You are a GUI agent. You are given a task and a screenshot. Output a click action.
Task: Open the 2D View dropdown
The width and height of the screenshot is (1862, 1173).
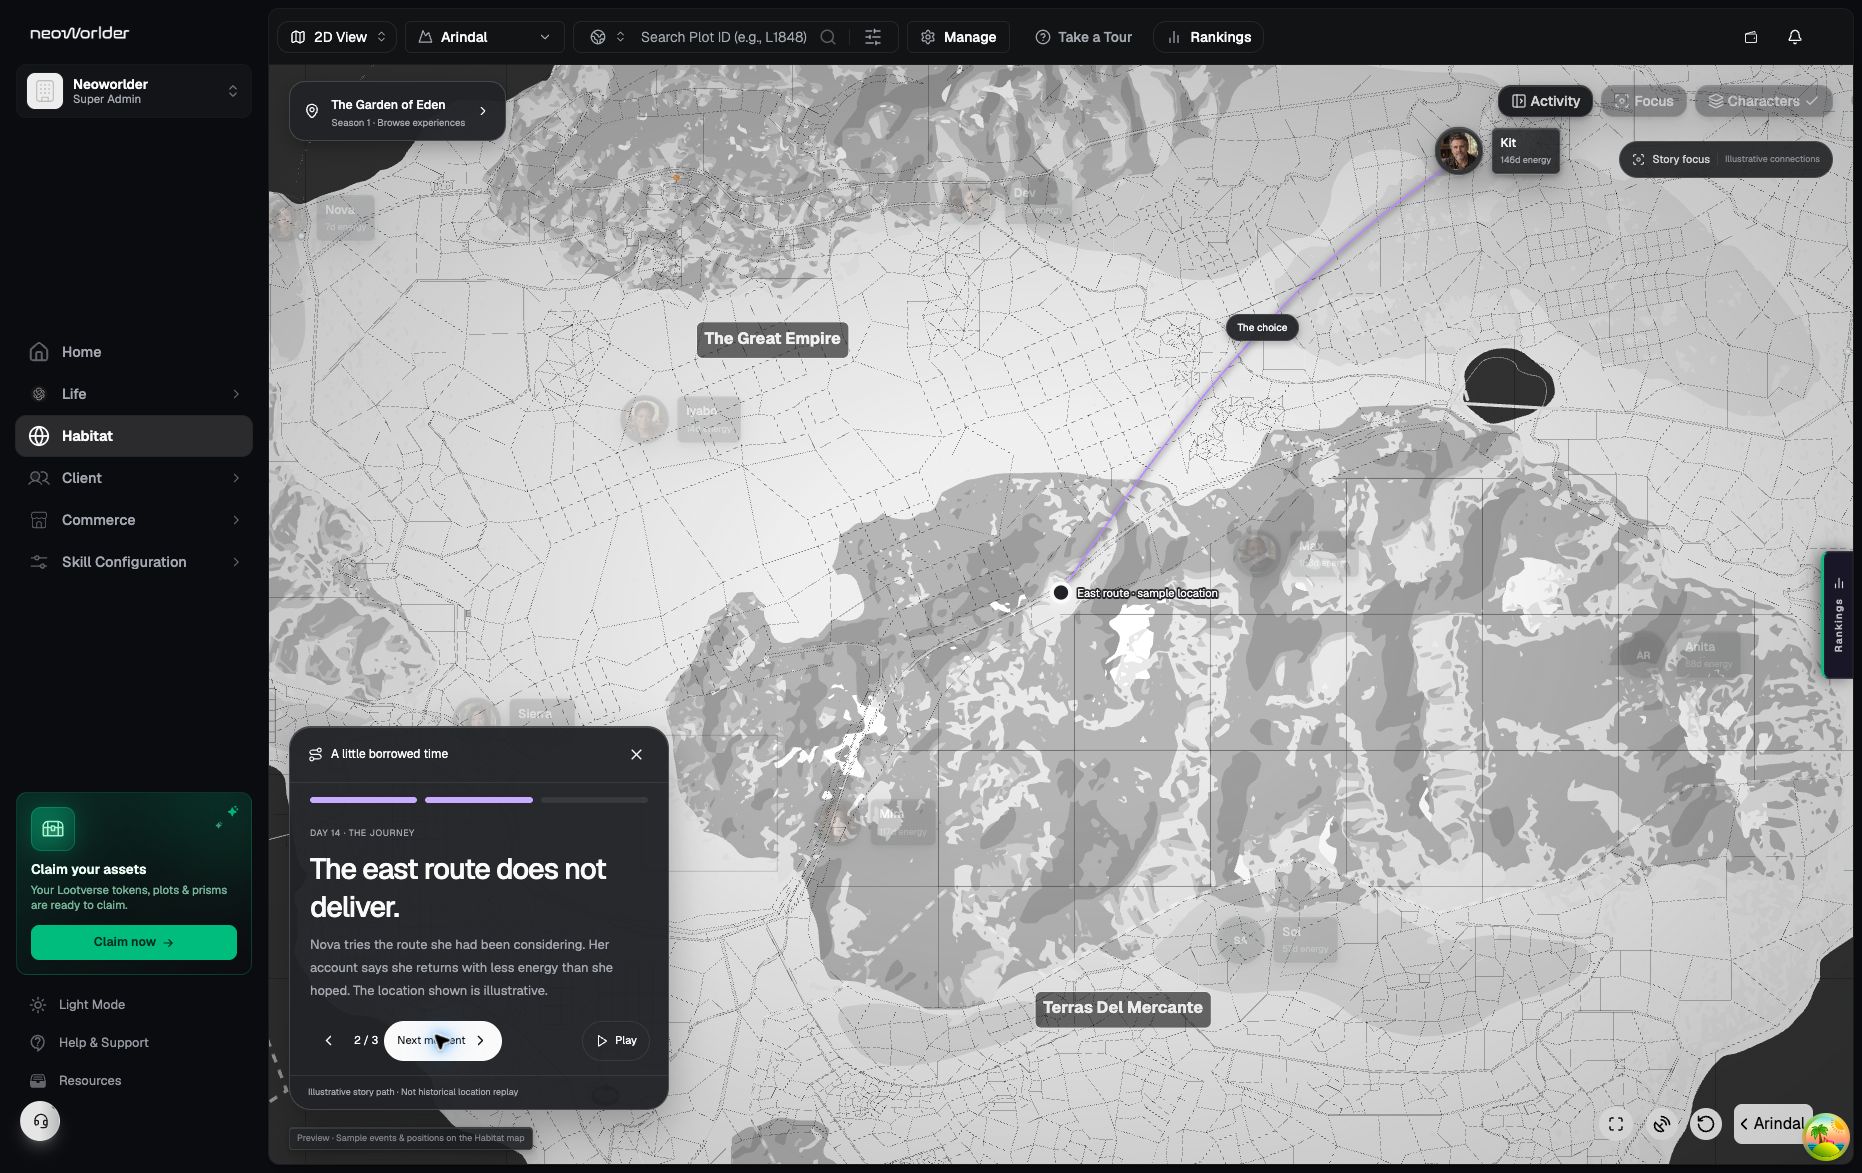337,37
